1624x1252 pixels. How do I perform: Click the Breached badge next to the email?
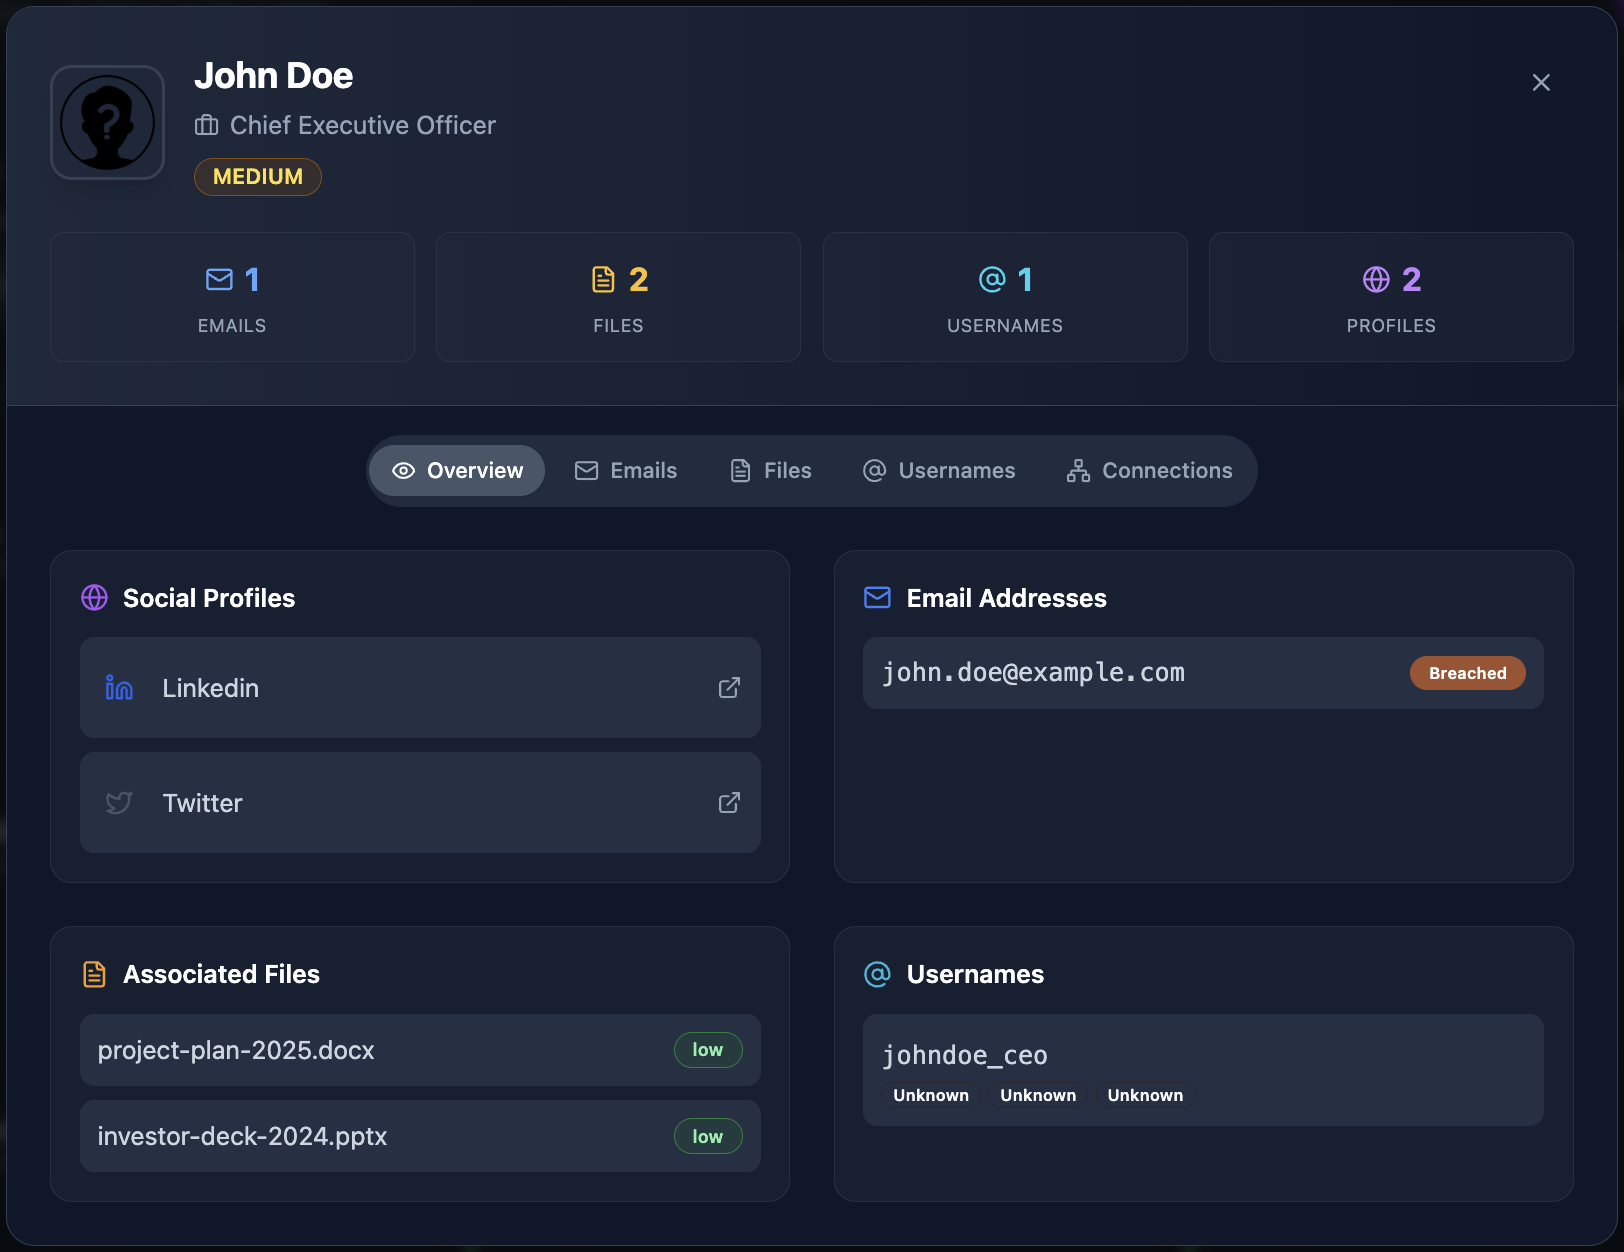[x=1467, y=673]
